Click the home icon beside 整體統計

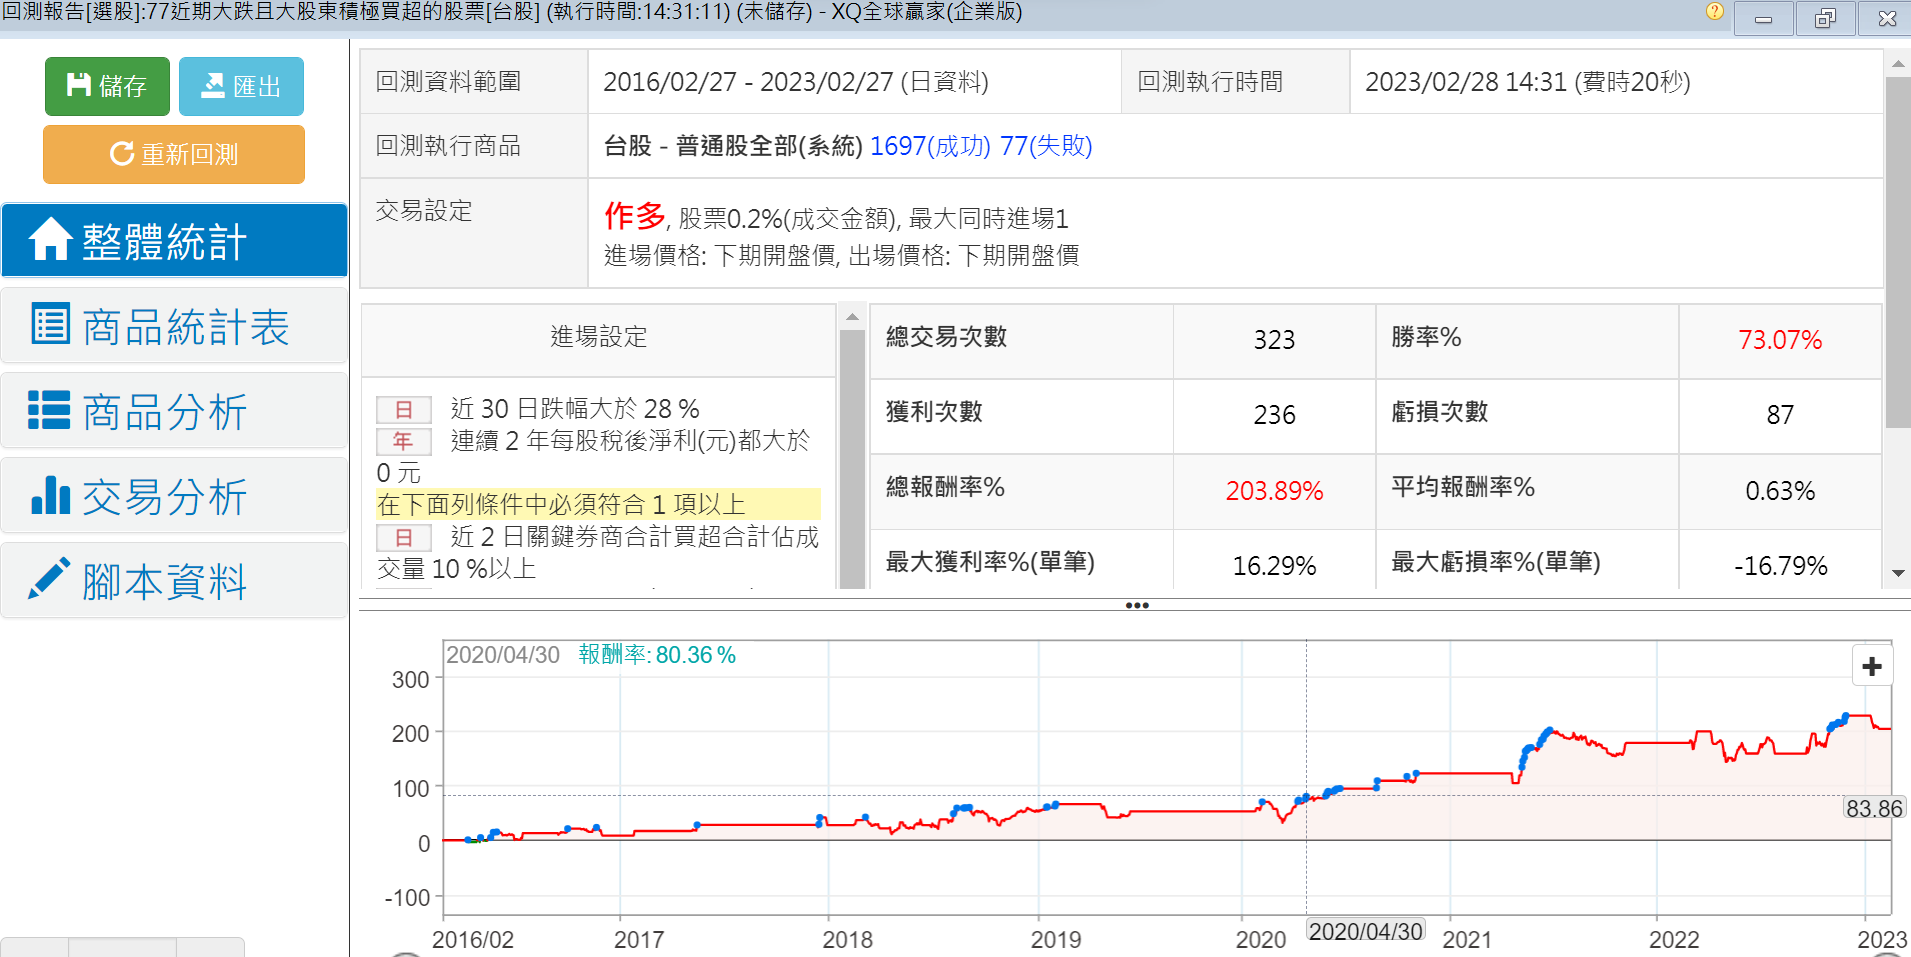coord(50,240)
